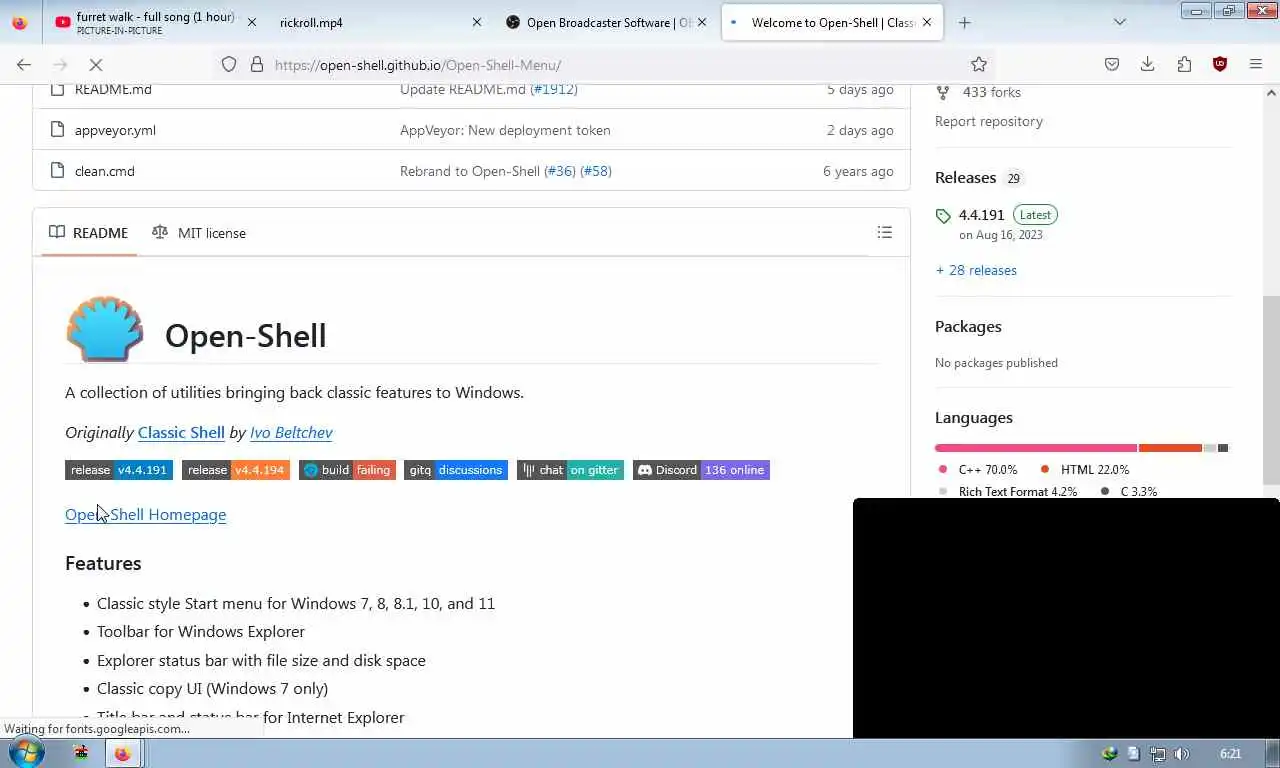The height and width of the screenshot is (768, 1280).
Task: Click the gitq discussions badge
Action: click(x=456, y=470)
